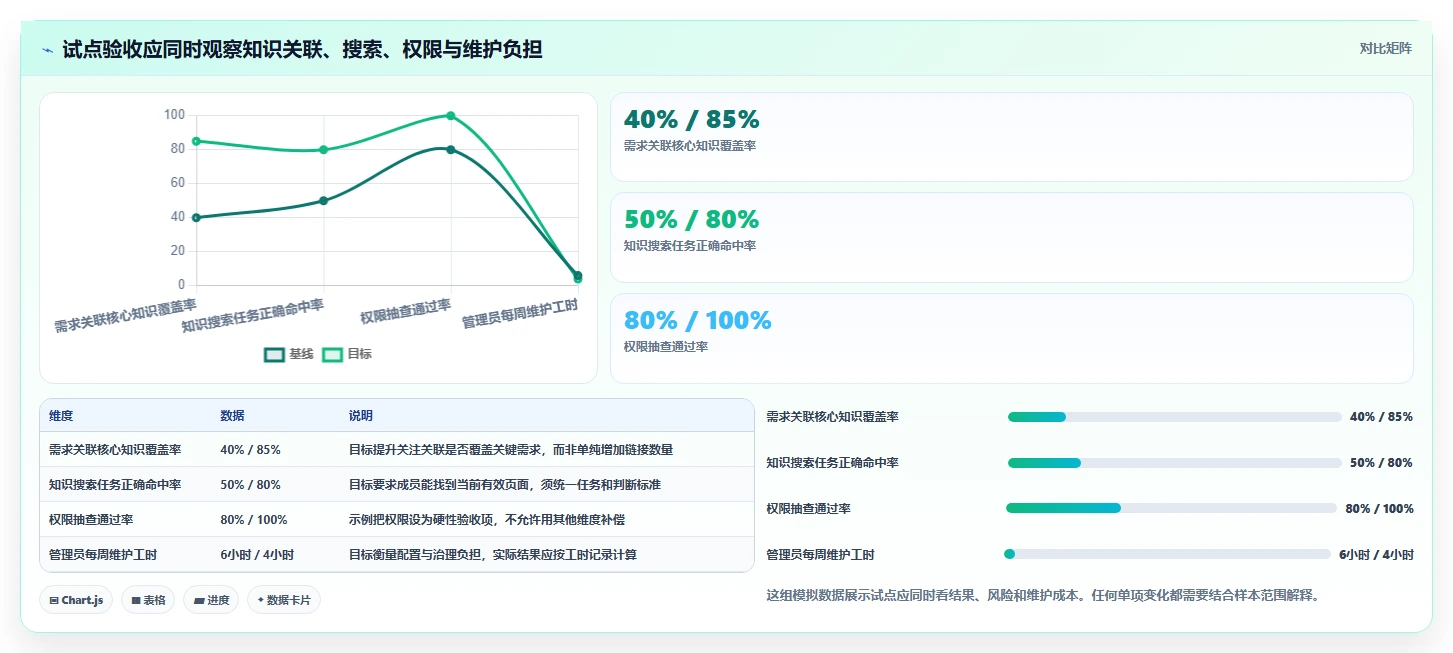
Task: Click the 管理员每周维护工时 chart axis label
Action: pos(520,314)
